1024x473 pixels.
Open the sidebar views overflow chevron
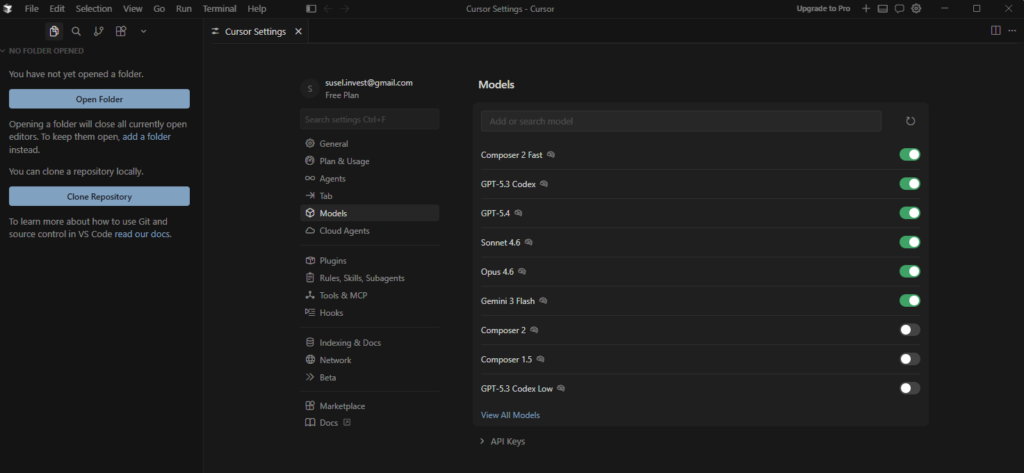[x=143, y=31]
